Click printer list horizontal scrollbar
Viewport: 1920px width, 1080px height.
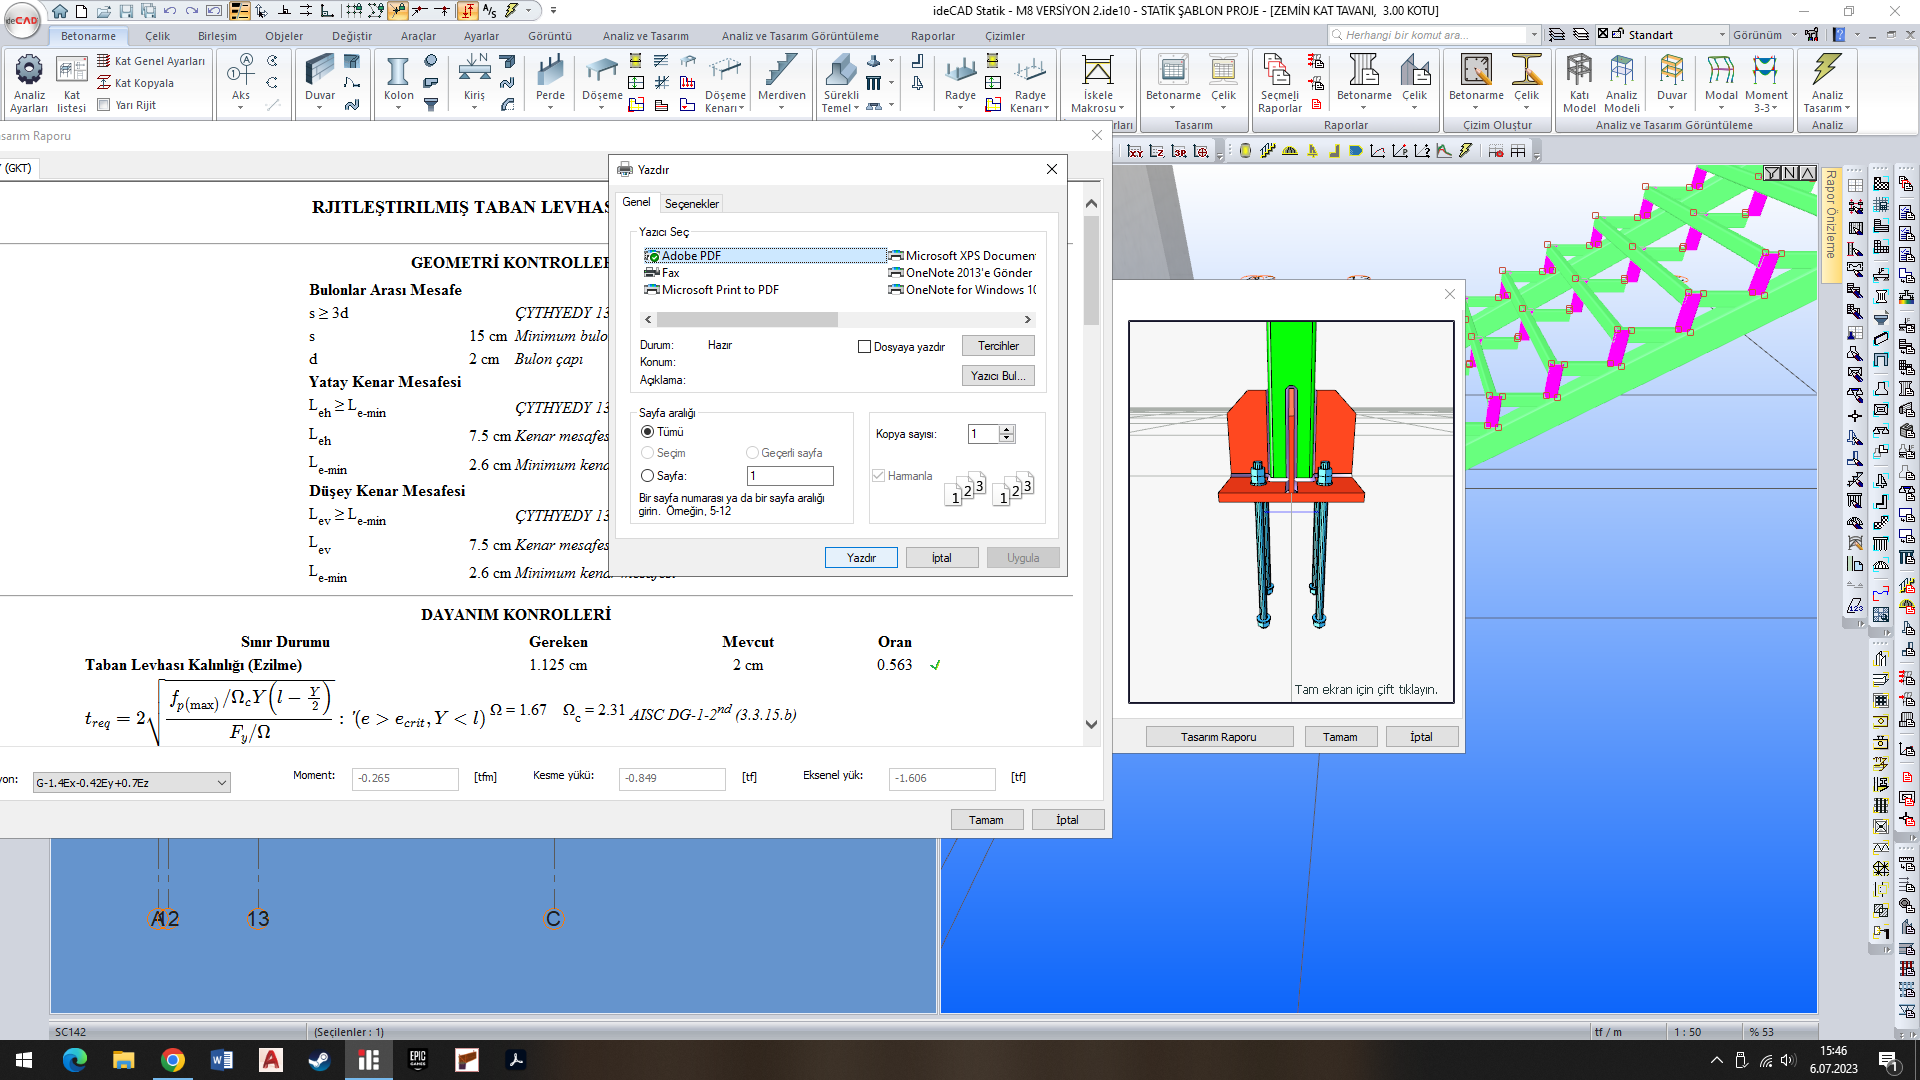pos(747,320)
